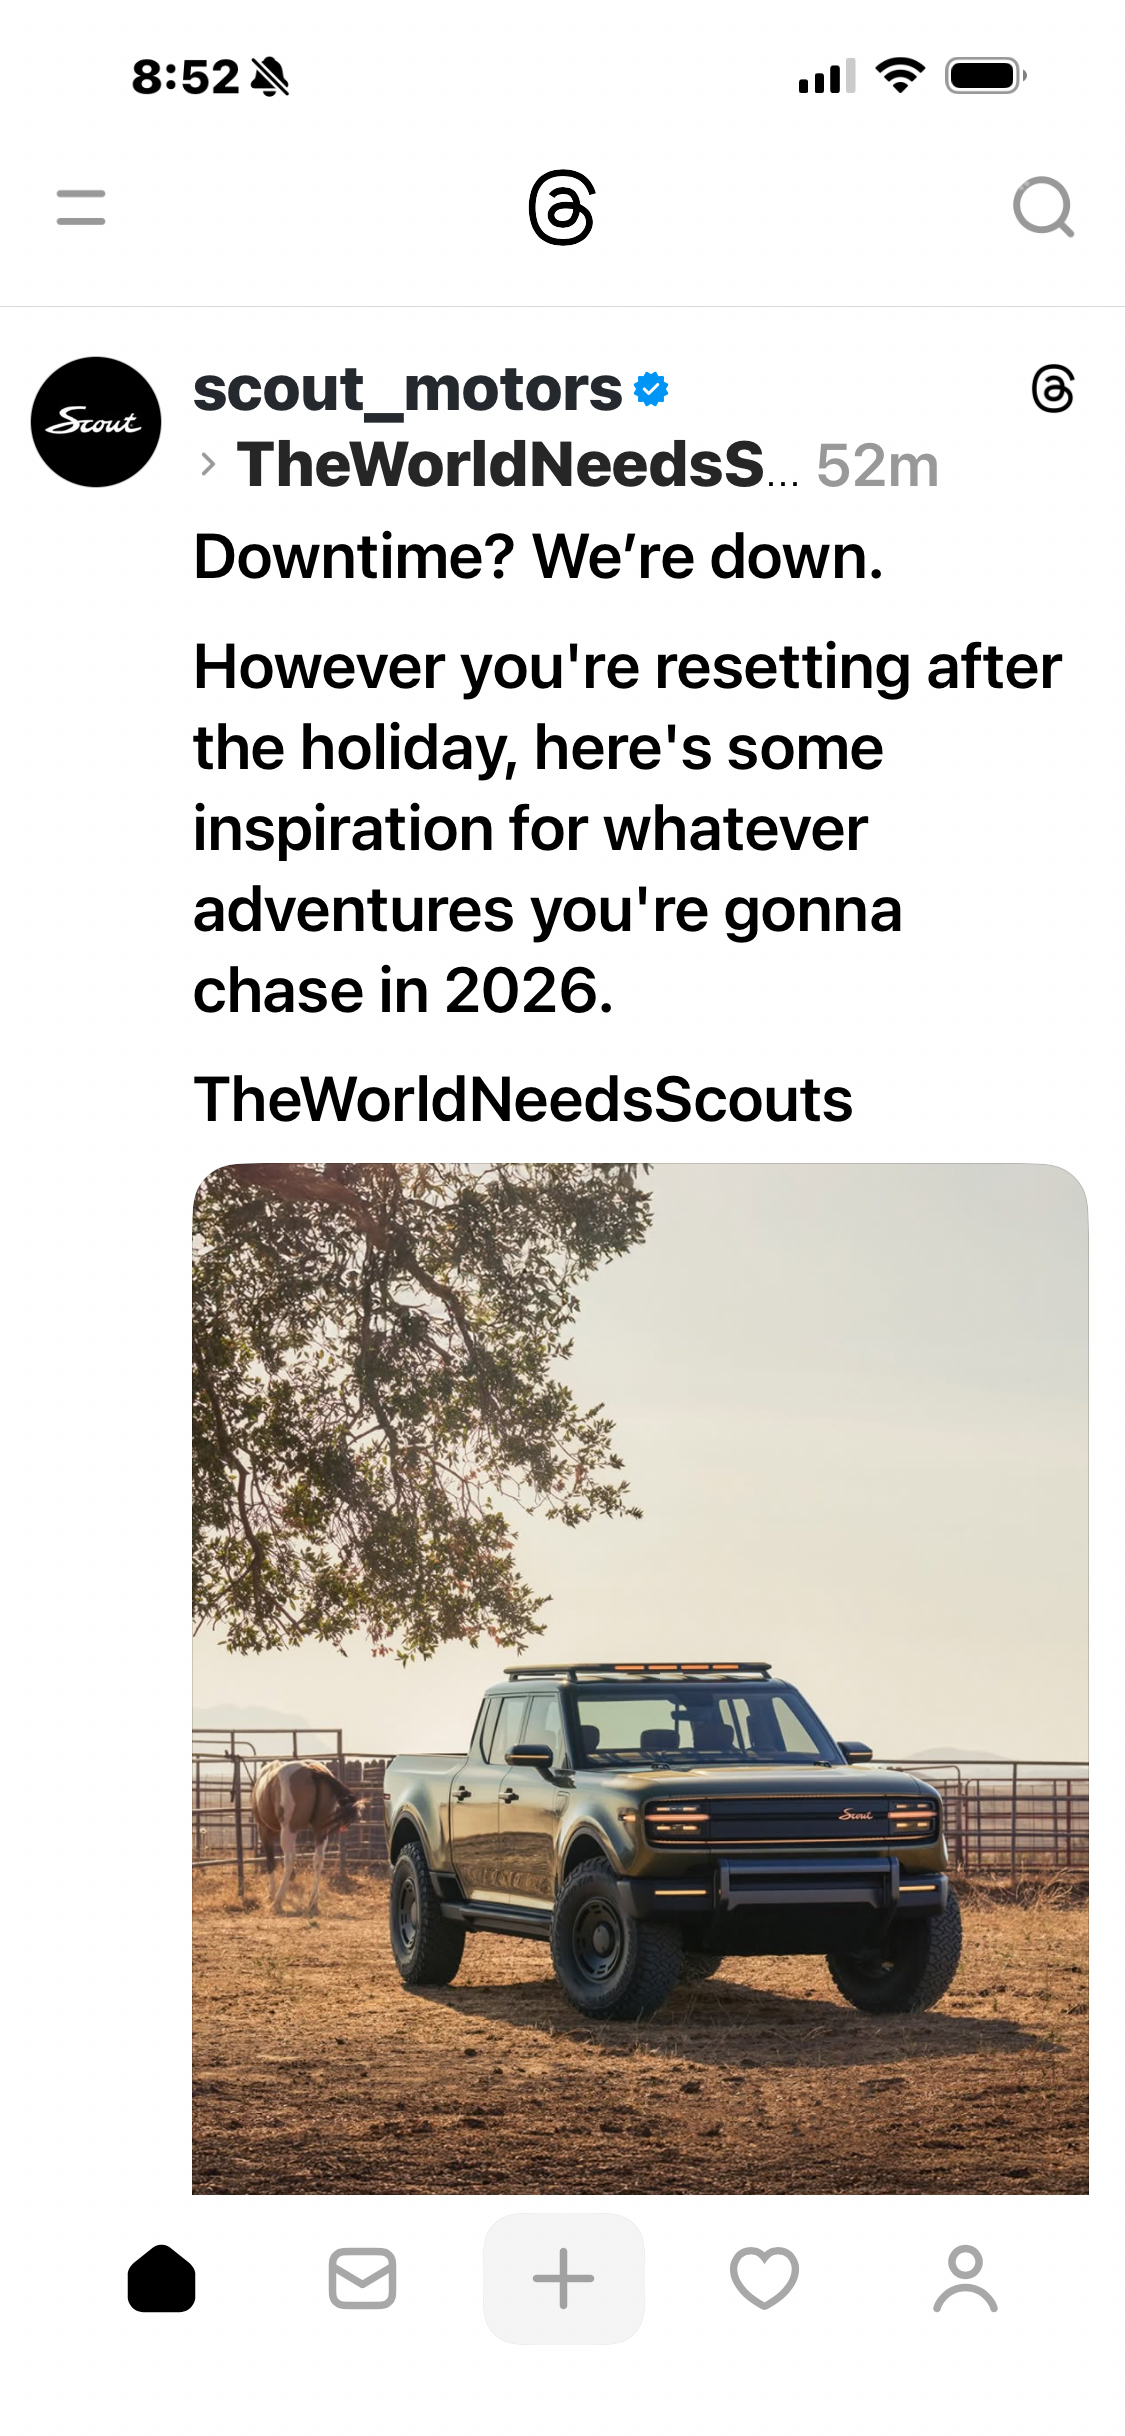Tap the Scout profile avatar

click(96, 422)
